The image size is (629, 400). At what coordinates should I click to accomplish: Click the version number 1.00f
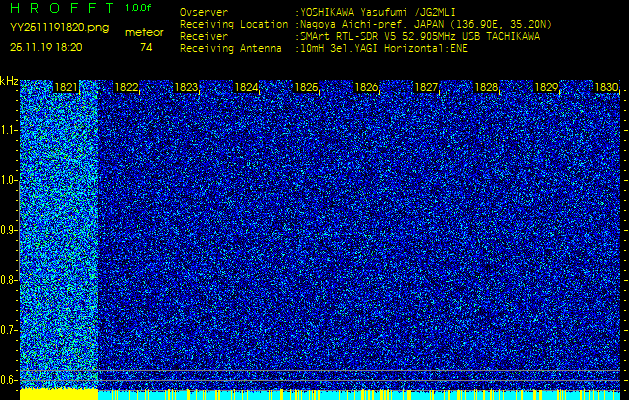pyautogui.click(x=138, y=8)
